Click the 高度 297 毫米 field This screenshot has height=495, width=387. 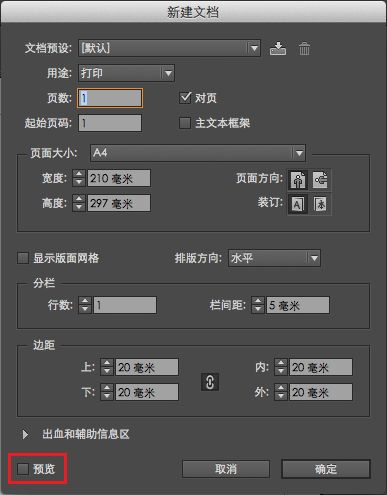coord(119,203)
